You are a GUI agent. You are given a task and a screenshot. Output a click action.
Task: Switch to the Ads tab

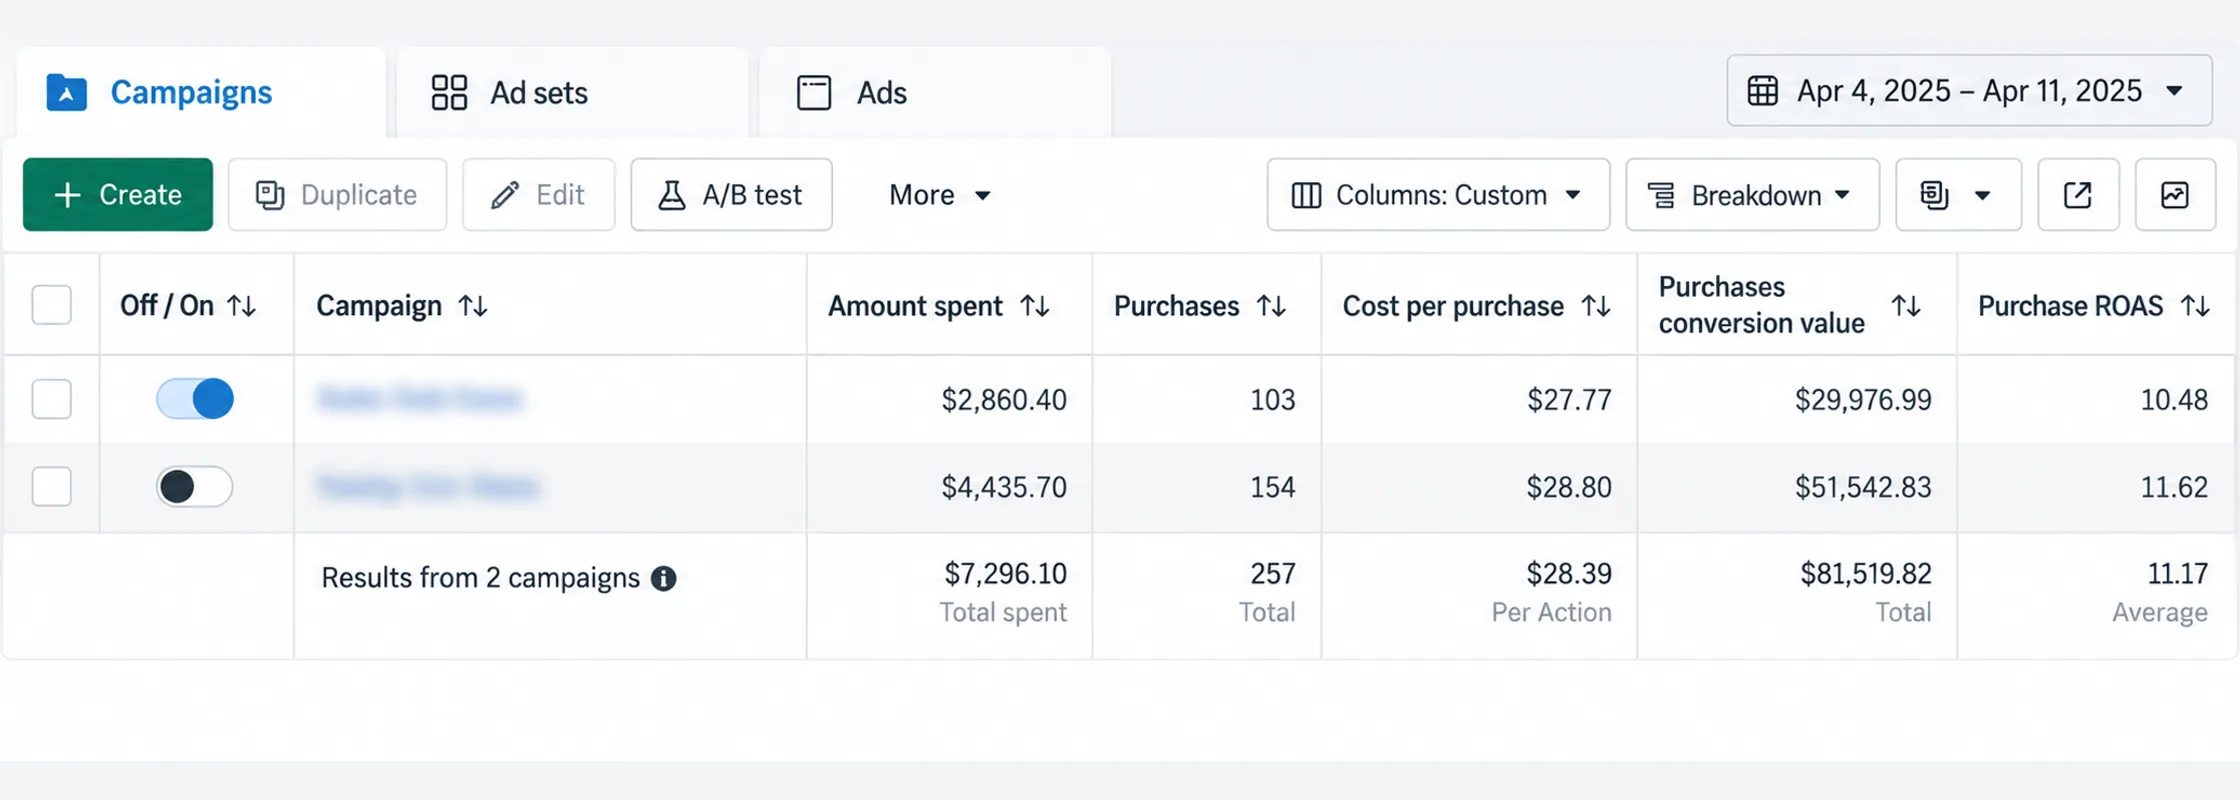[x=935, y=92]
